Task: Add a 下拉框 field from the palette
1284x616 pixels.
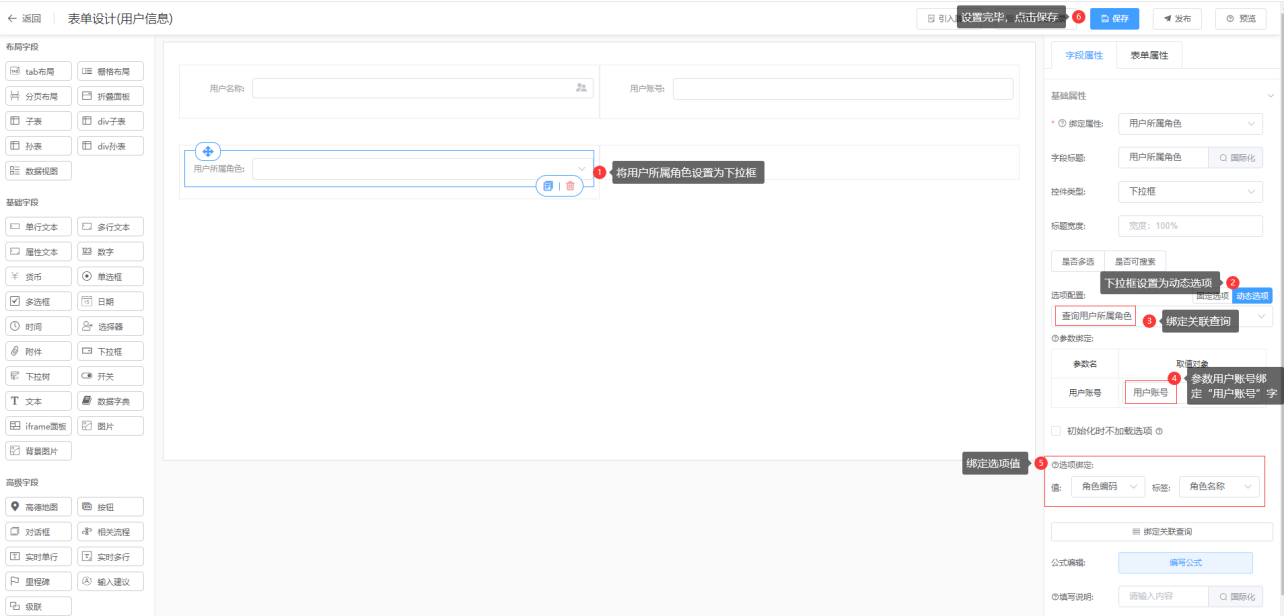Action: 110,351
